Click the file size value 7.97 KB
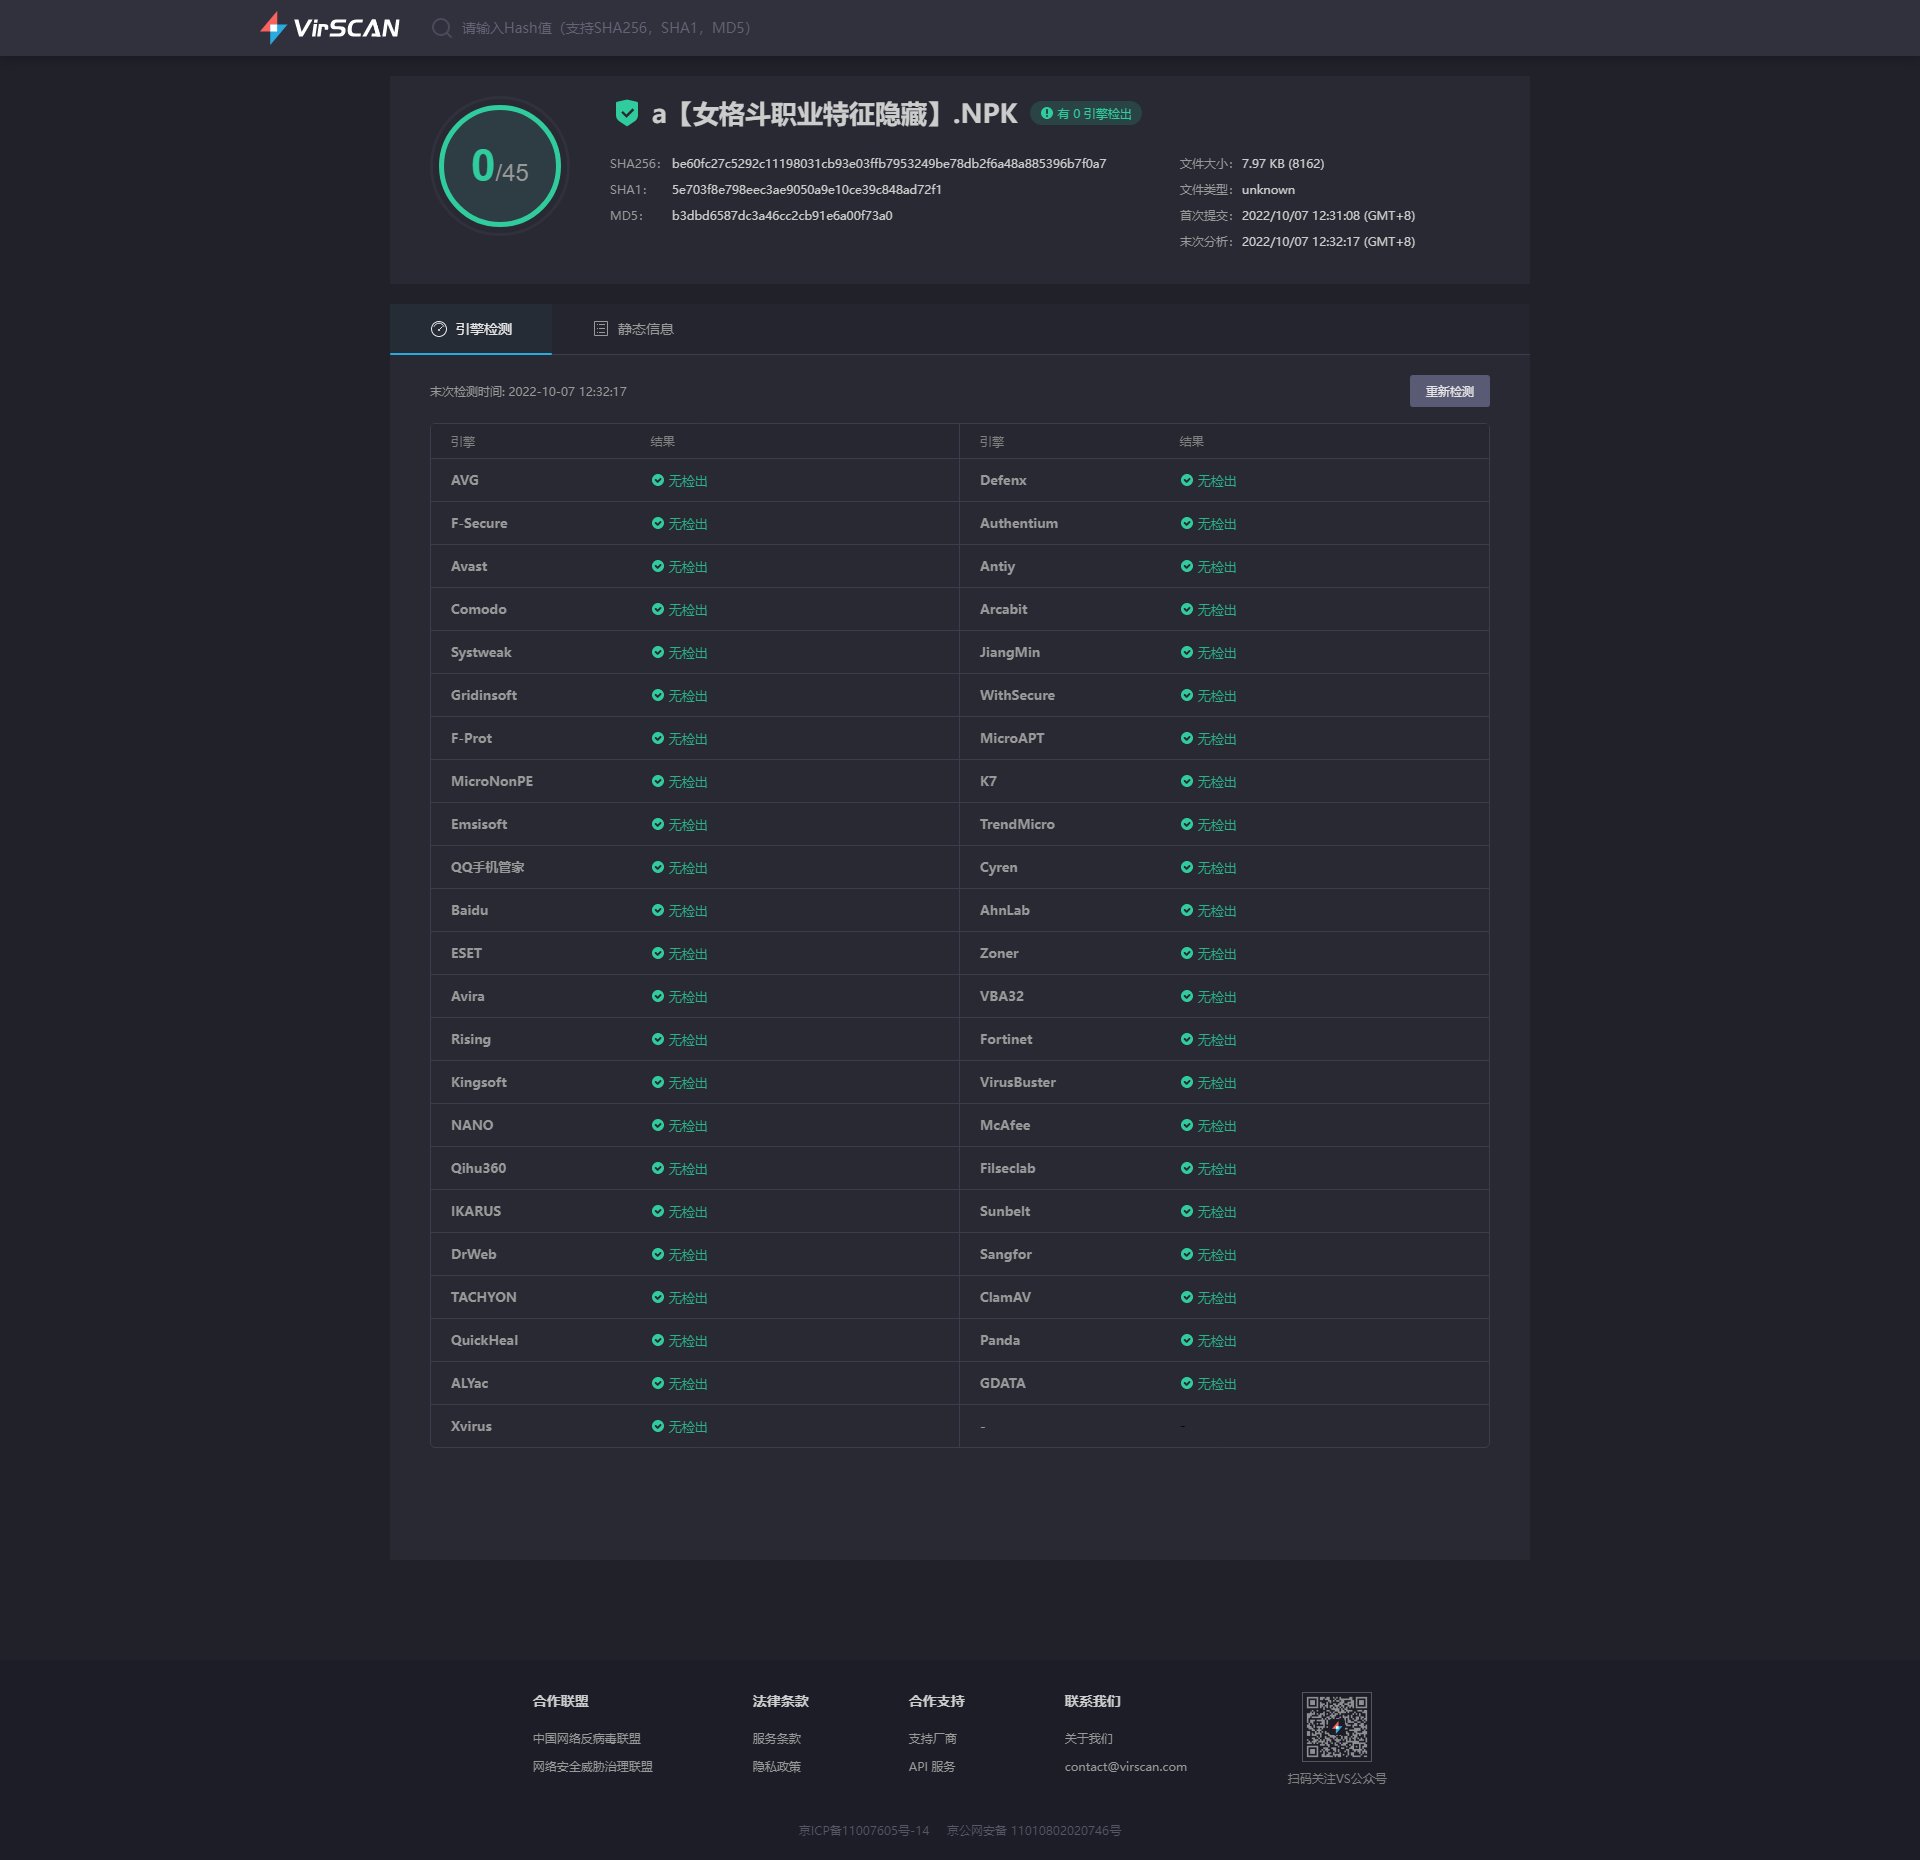 coord(1283,164)
